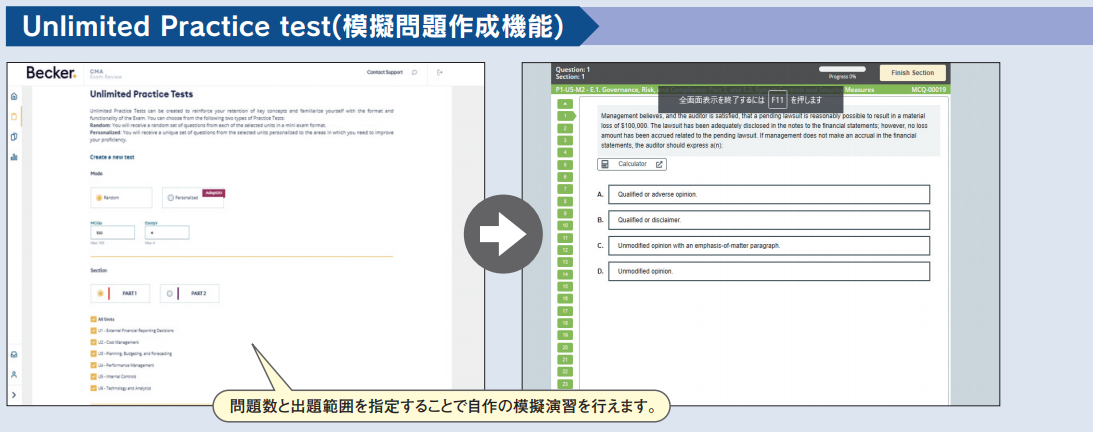Click the logout icon in top header
The width and height of the screenshot is (1093, 432).
[x=439, y=72]
